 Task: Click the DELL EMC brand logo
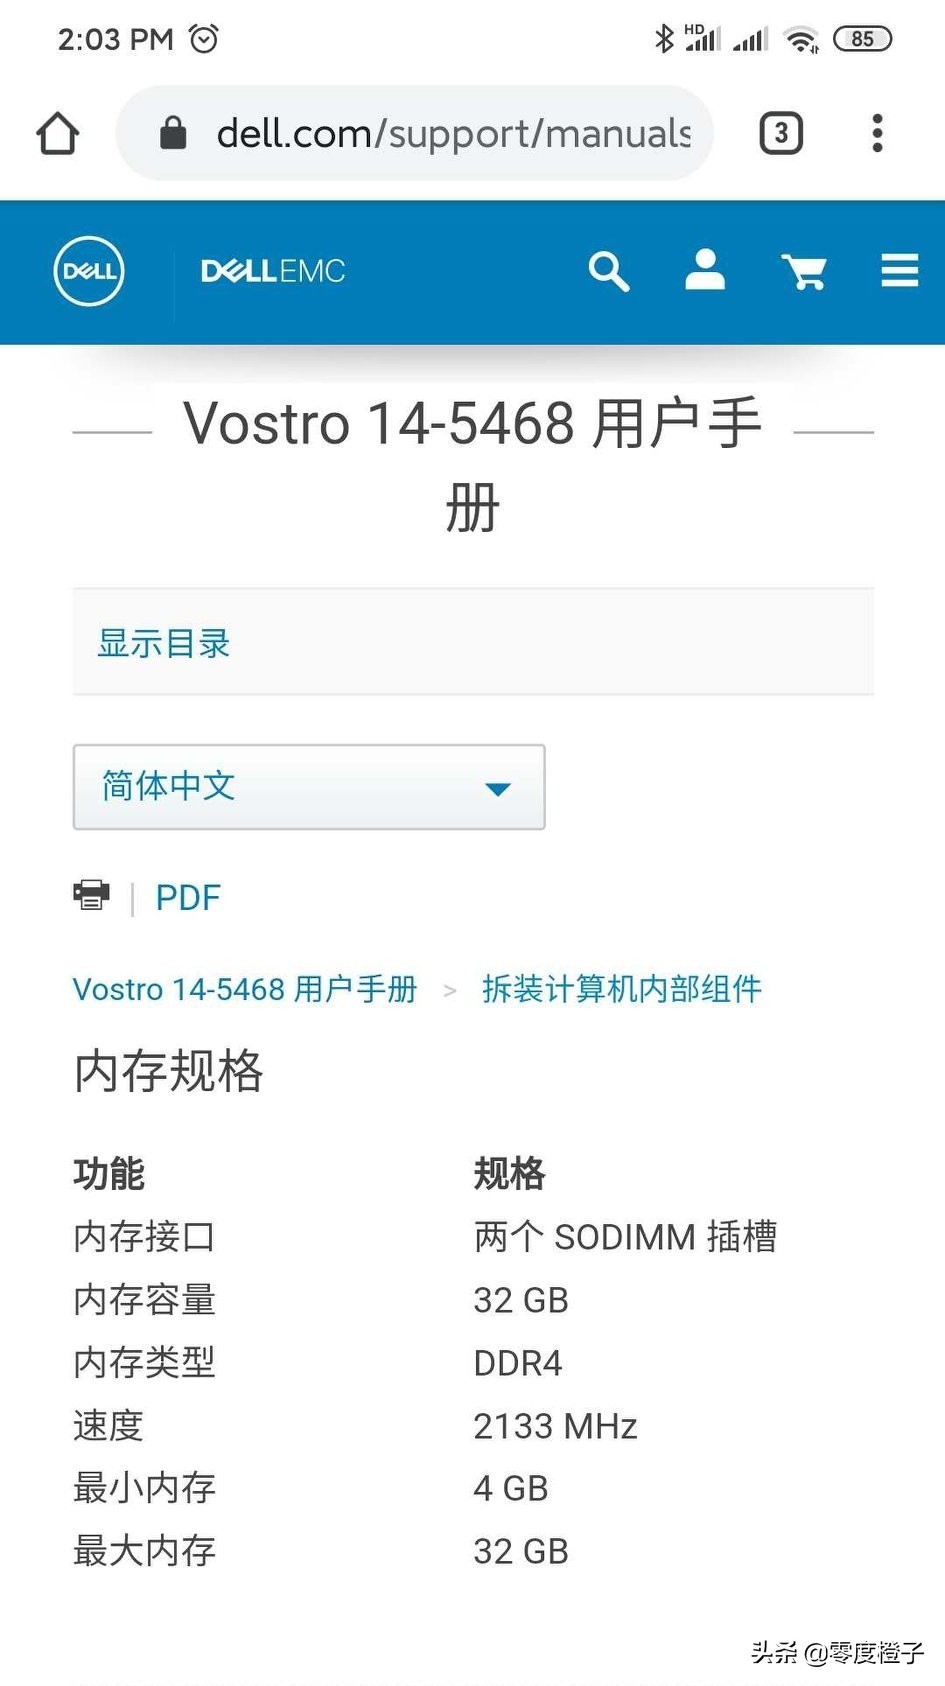coord(272,271)
